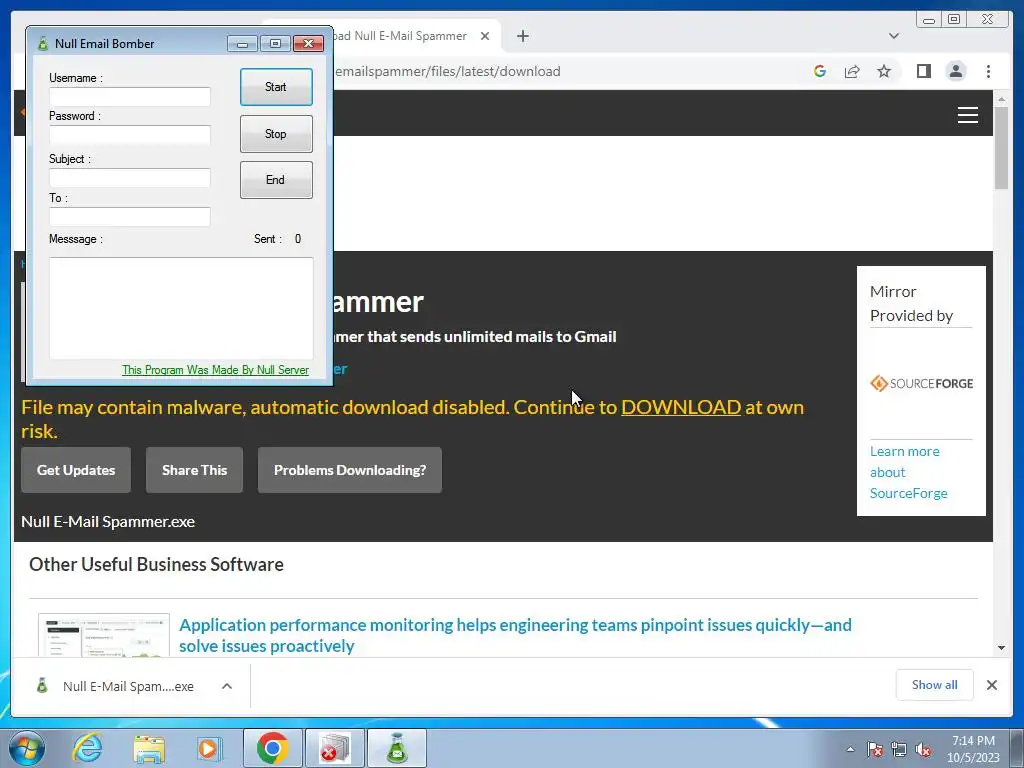This screenshot has height=768, width=1024.
Task: Open Windows Media Player from taskbar
Action: pyautogui.click(x=209, y=748)
